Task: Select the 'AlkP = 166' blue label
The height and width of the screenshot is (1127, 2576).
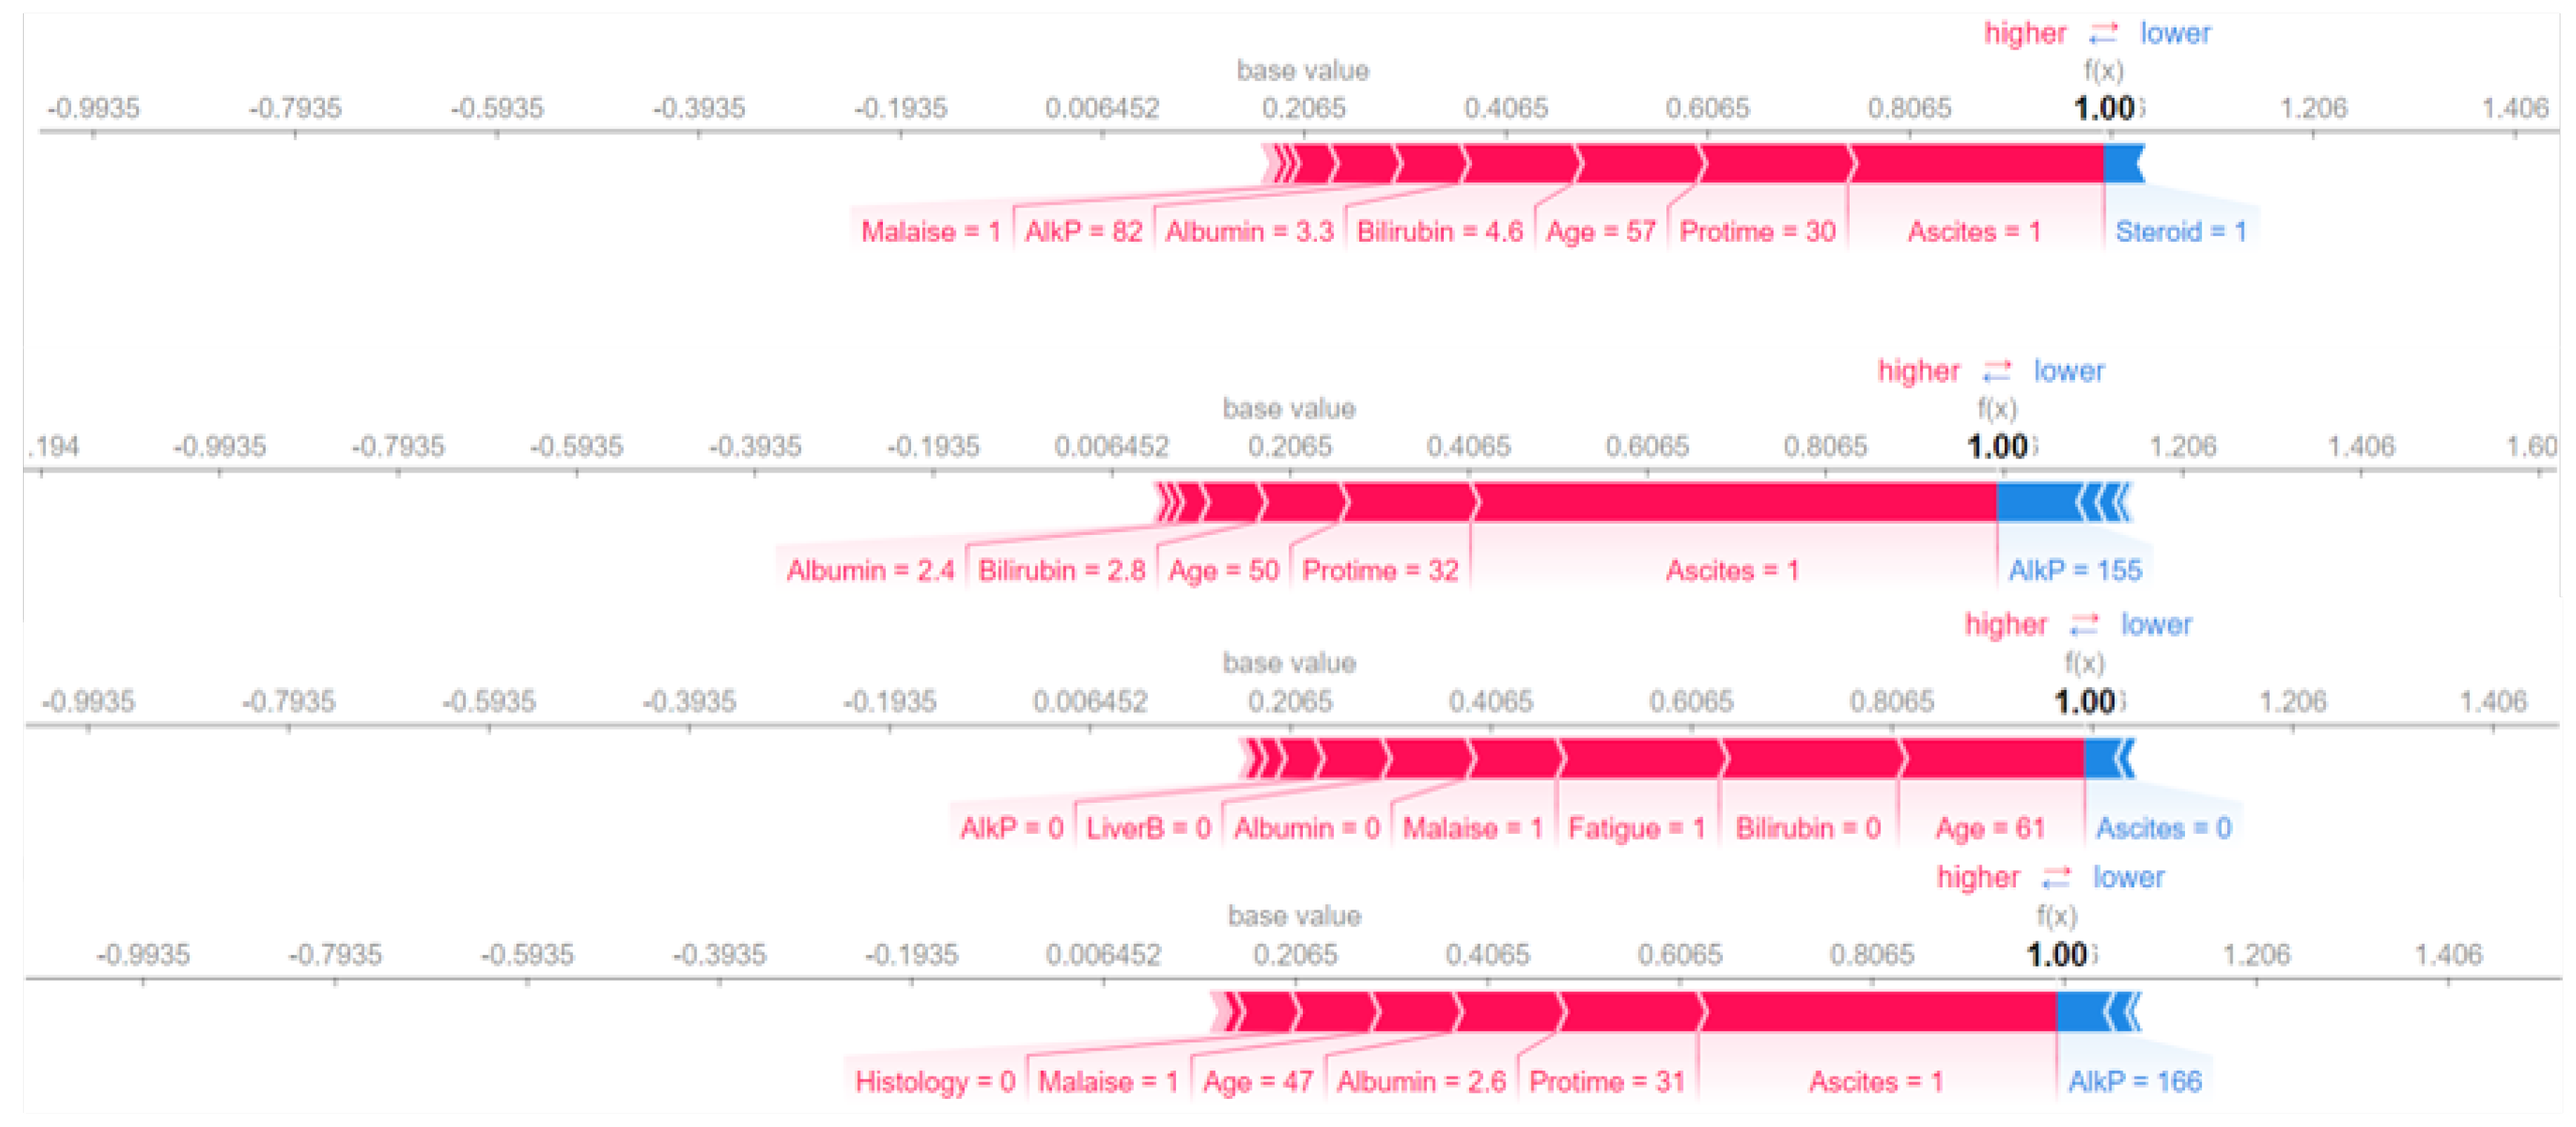Action: click(x=2135, y=1082)
